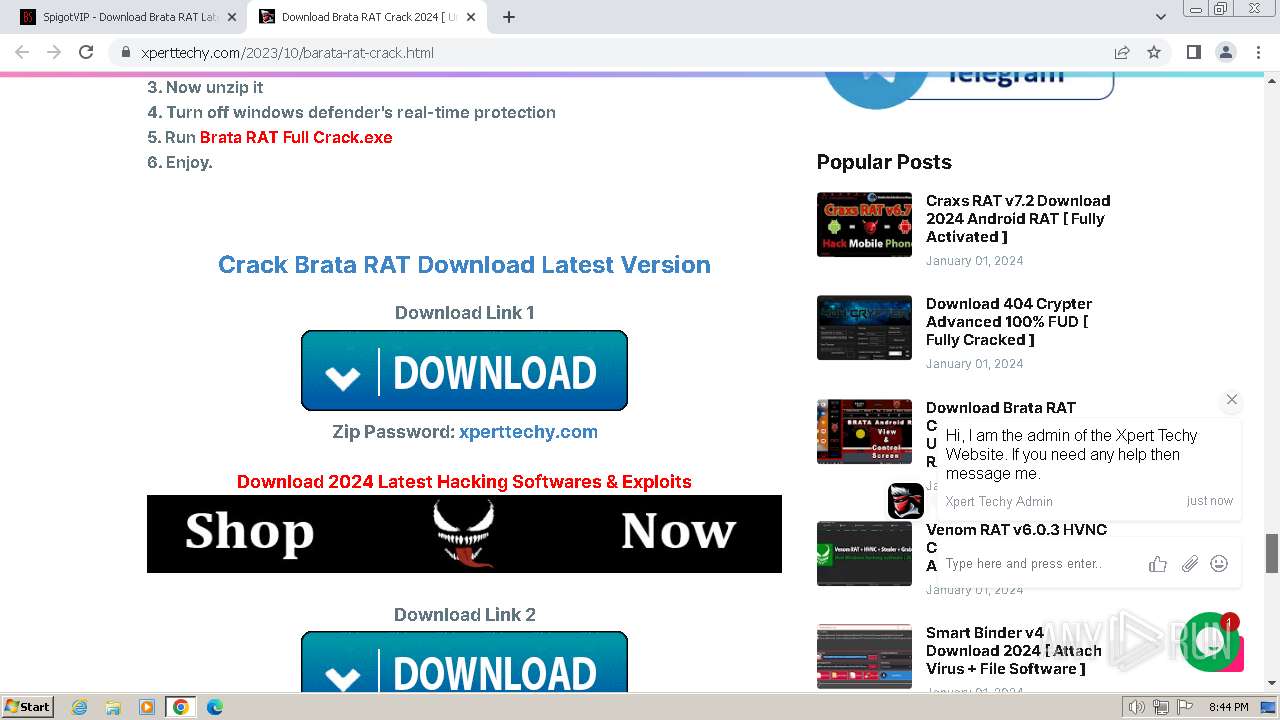This screenshot has width=1280, height=720.
Task: Attach a file with paperclip icon
Action: click(x=1189, y=564)
